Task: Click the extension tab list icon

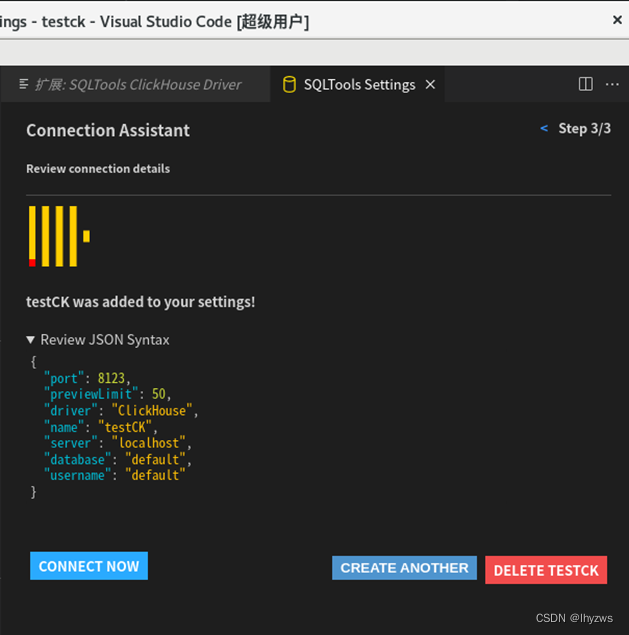Action: click(x=24, y=84)
